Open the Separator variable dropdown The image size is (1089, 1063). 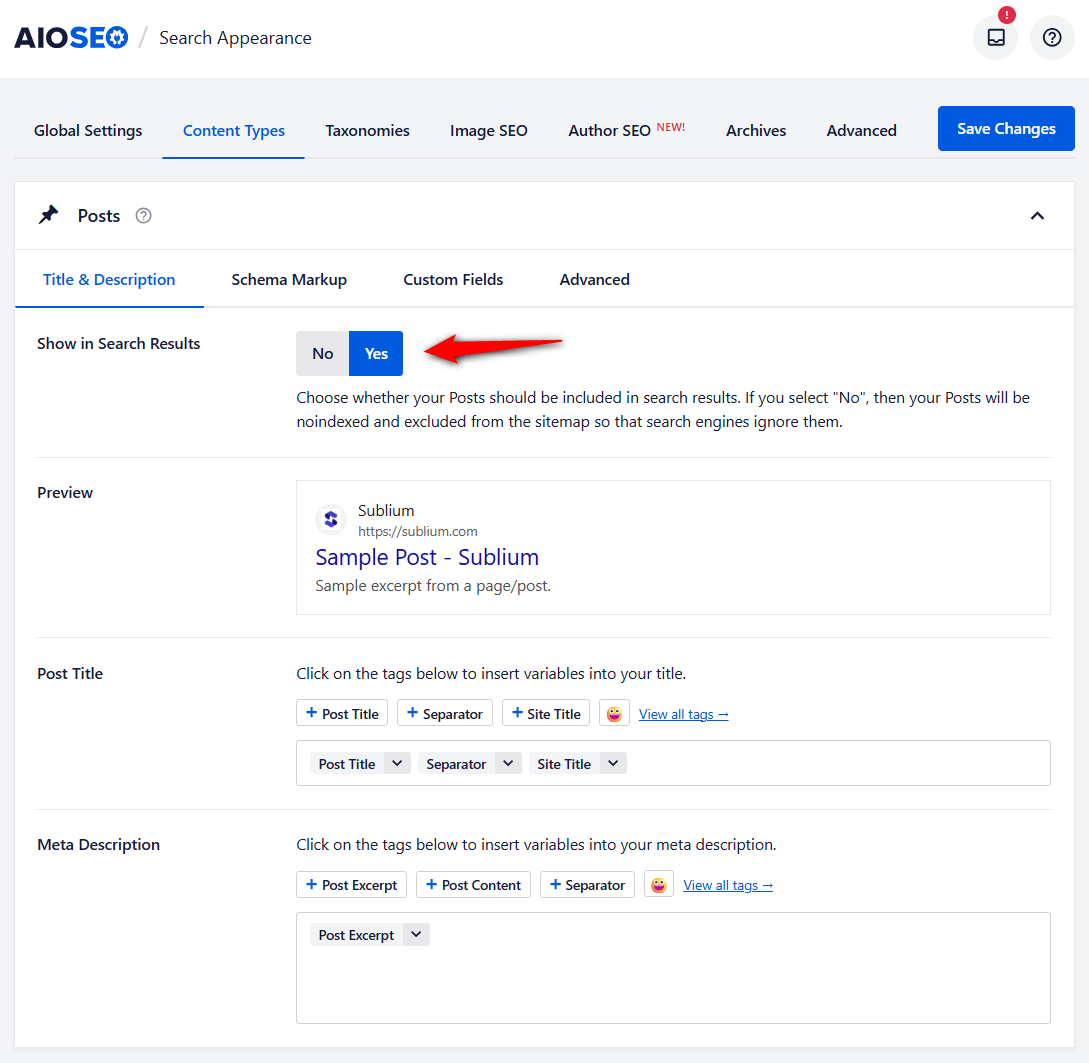(x=508, y=762)
